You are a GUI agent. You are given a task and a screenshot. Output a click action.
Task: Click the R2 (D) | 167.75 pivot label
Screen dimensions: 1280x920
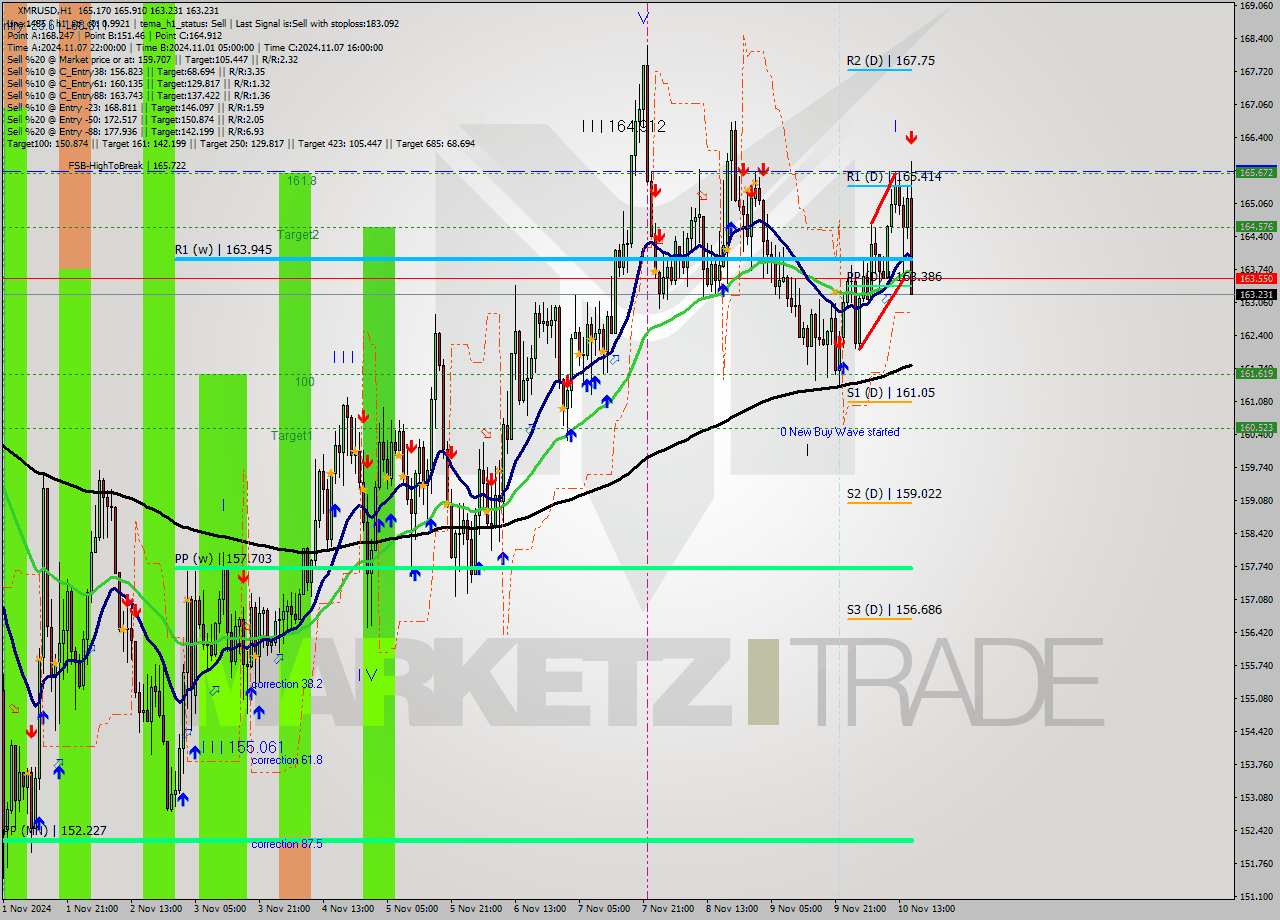point(890,61)
